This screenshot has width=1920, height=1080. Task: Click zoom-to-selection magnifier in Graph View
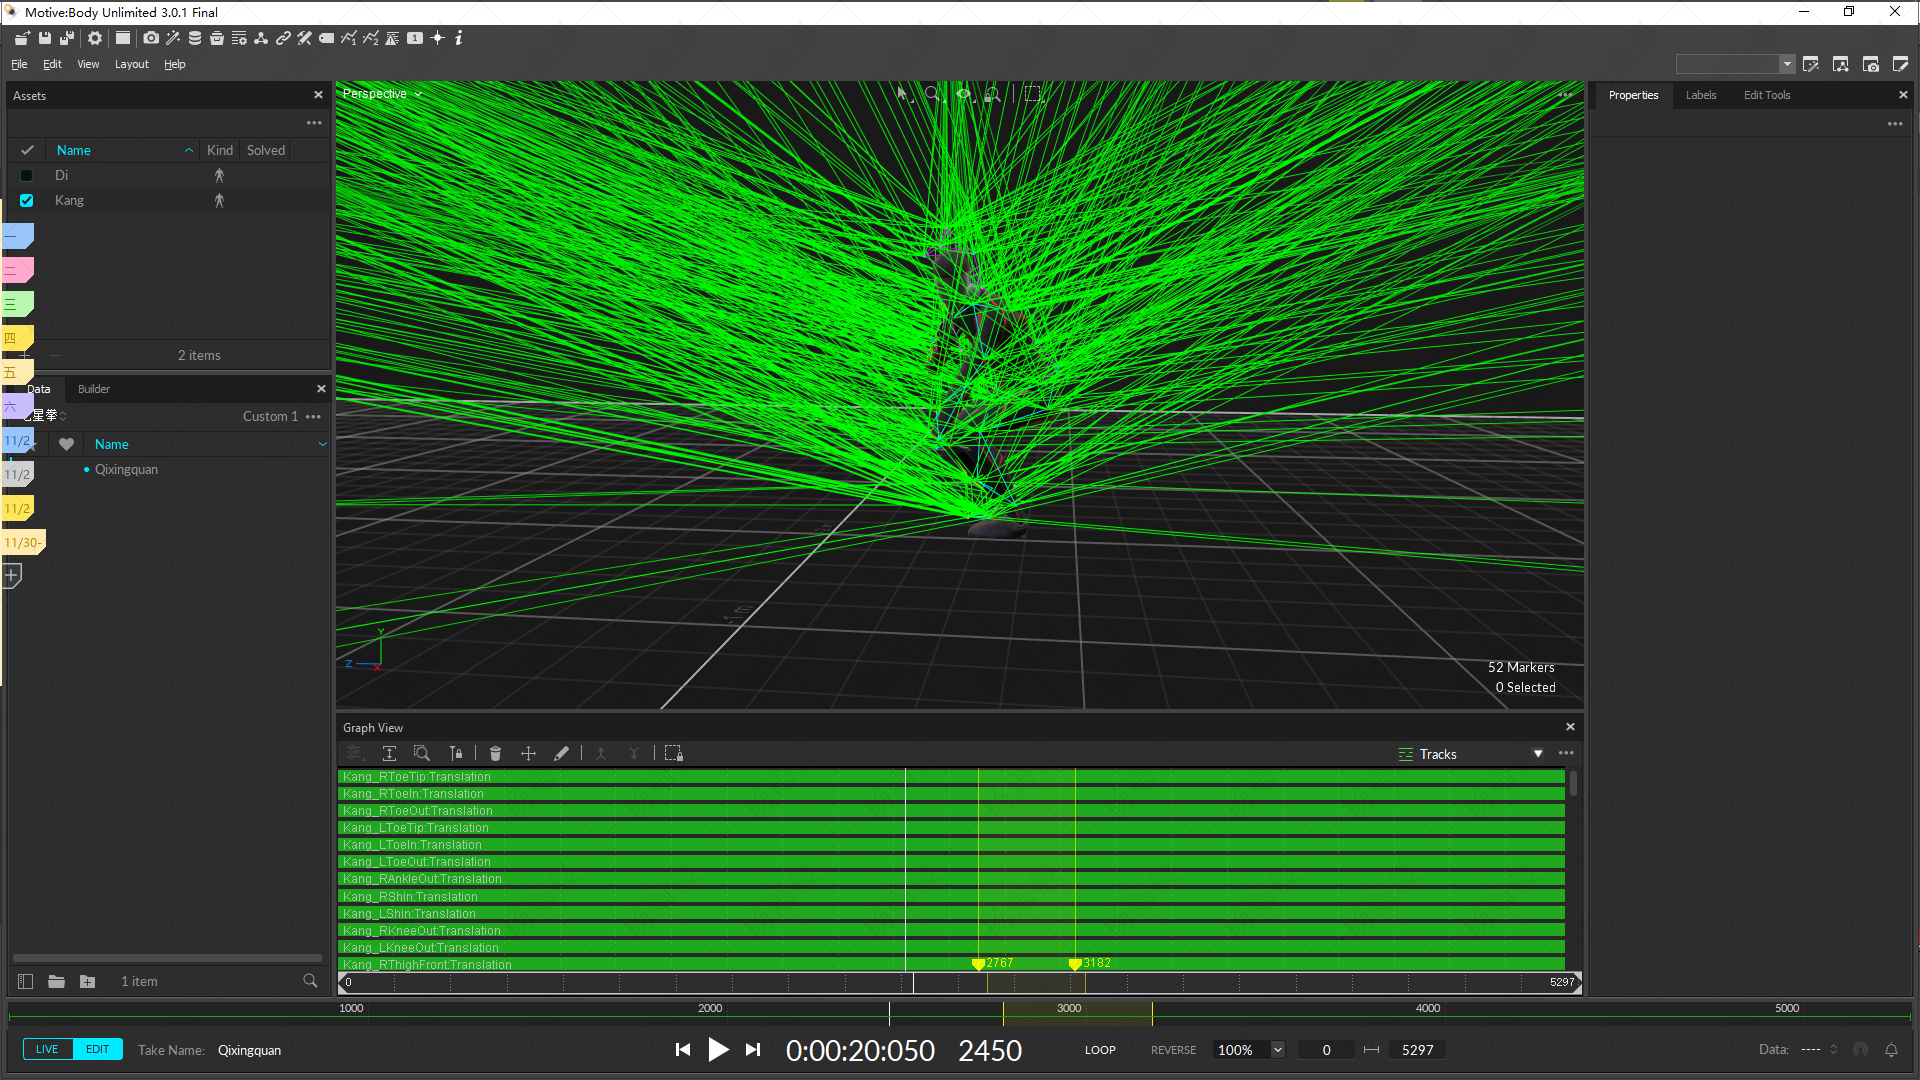tap(421, 754)
